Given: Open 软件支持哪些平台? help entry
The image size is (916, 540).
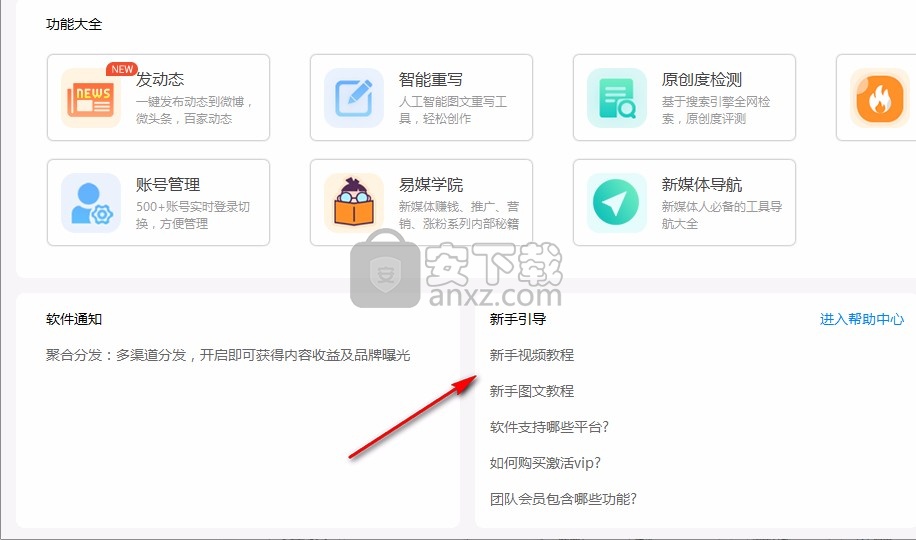Looking at the screenshot, I should 549,427.
